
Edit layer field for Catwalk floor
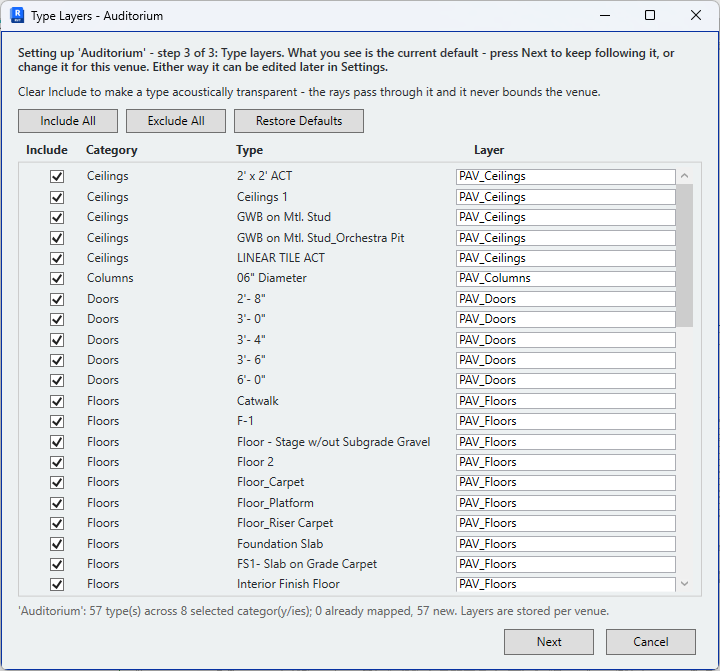(566, 401)
